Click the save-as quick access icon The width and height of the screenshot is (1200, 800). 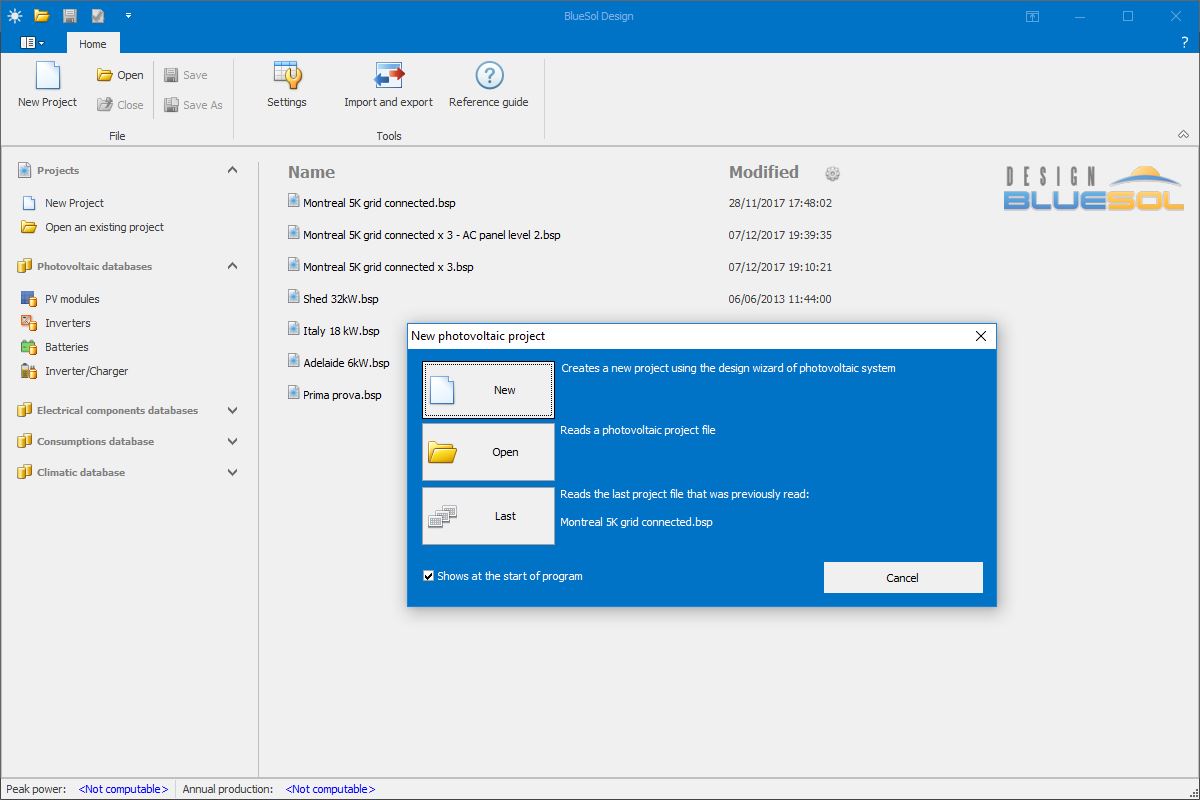[97, 15]
